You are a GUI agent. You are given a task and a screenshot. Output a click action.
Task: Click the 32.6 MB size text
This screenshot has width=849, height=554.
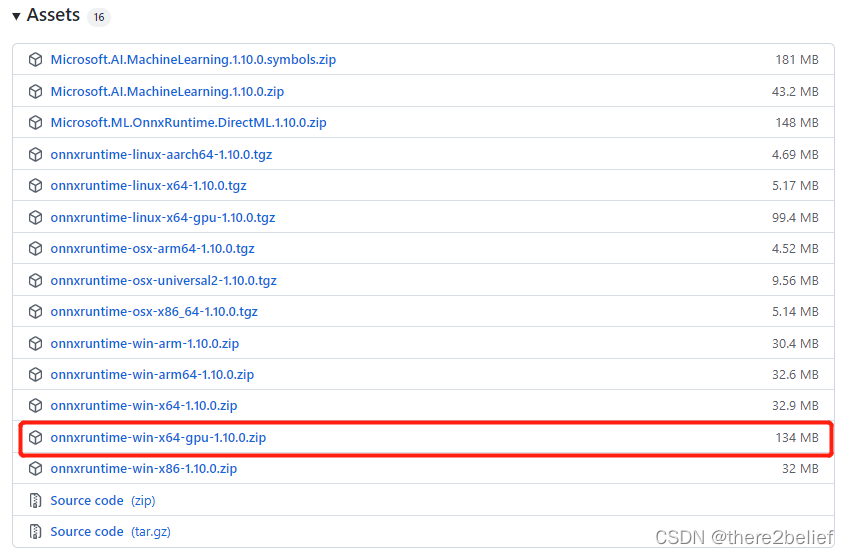click(795, 375)
